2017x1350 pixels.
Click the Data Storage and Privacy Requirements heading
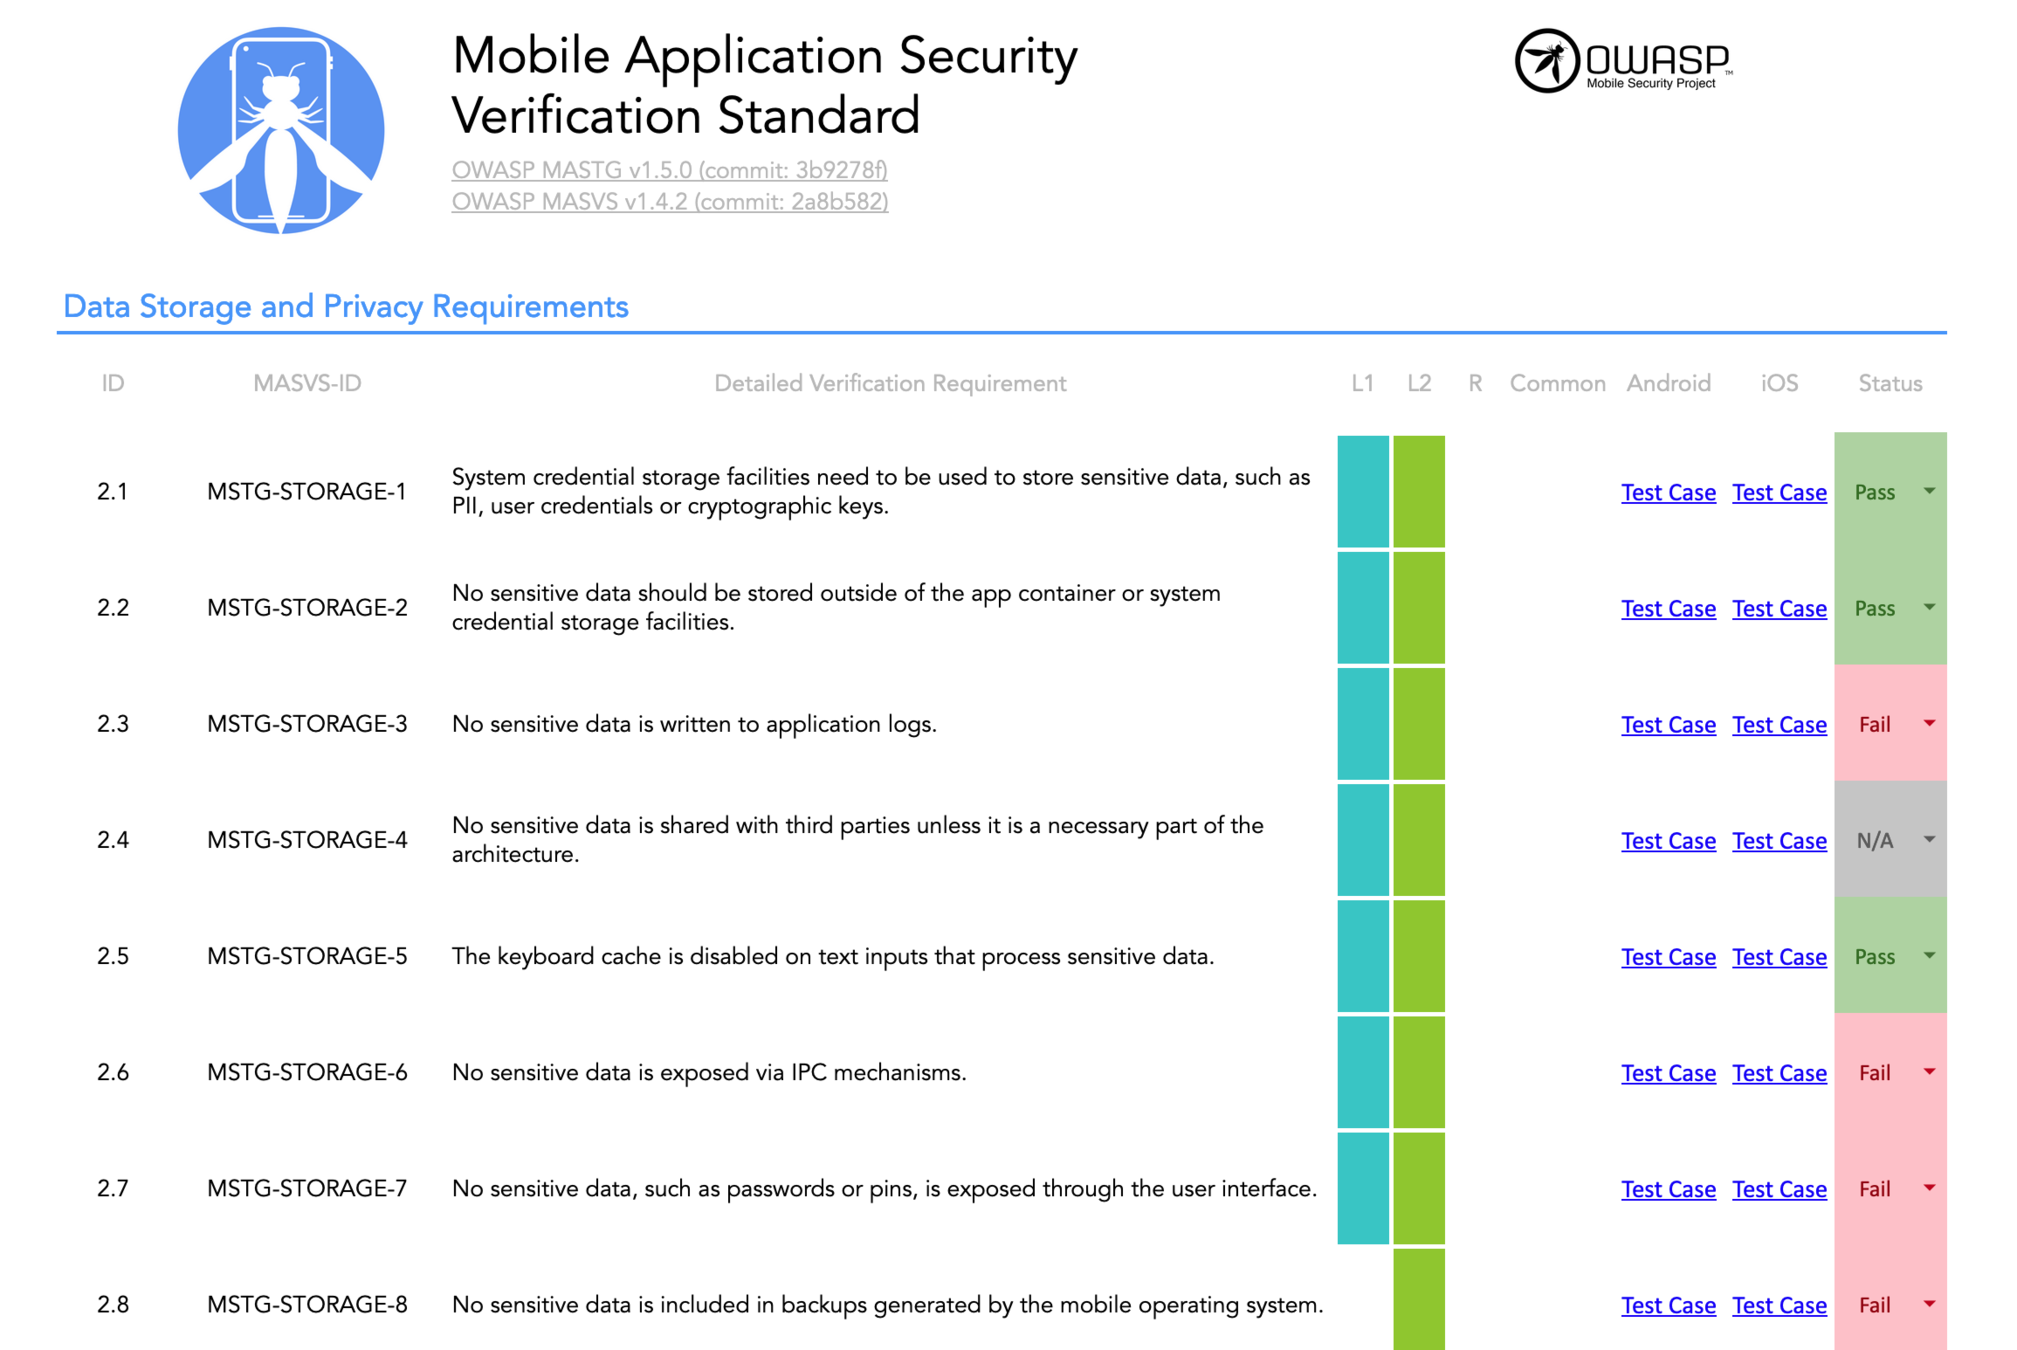pos(345,306)
